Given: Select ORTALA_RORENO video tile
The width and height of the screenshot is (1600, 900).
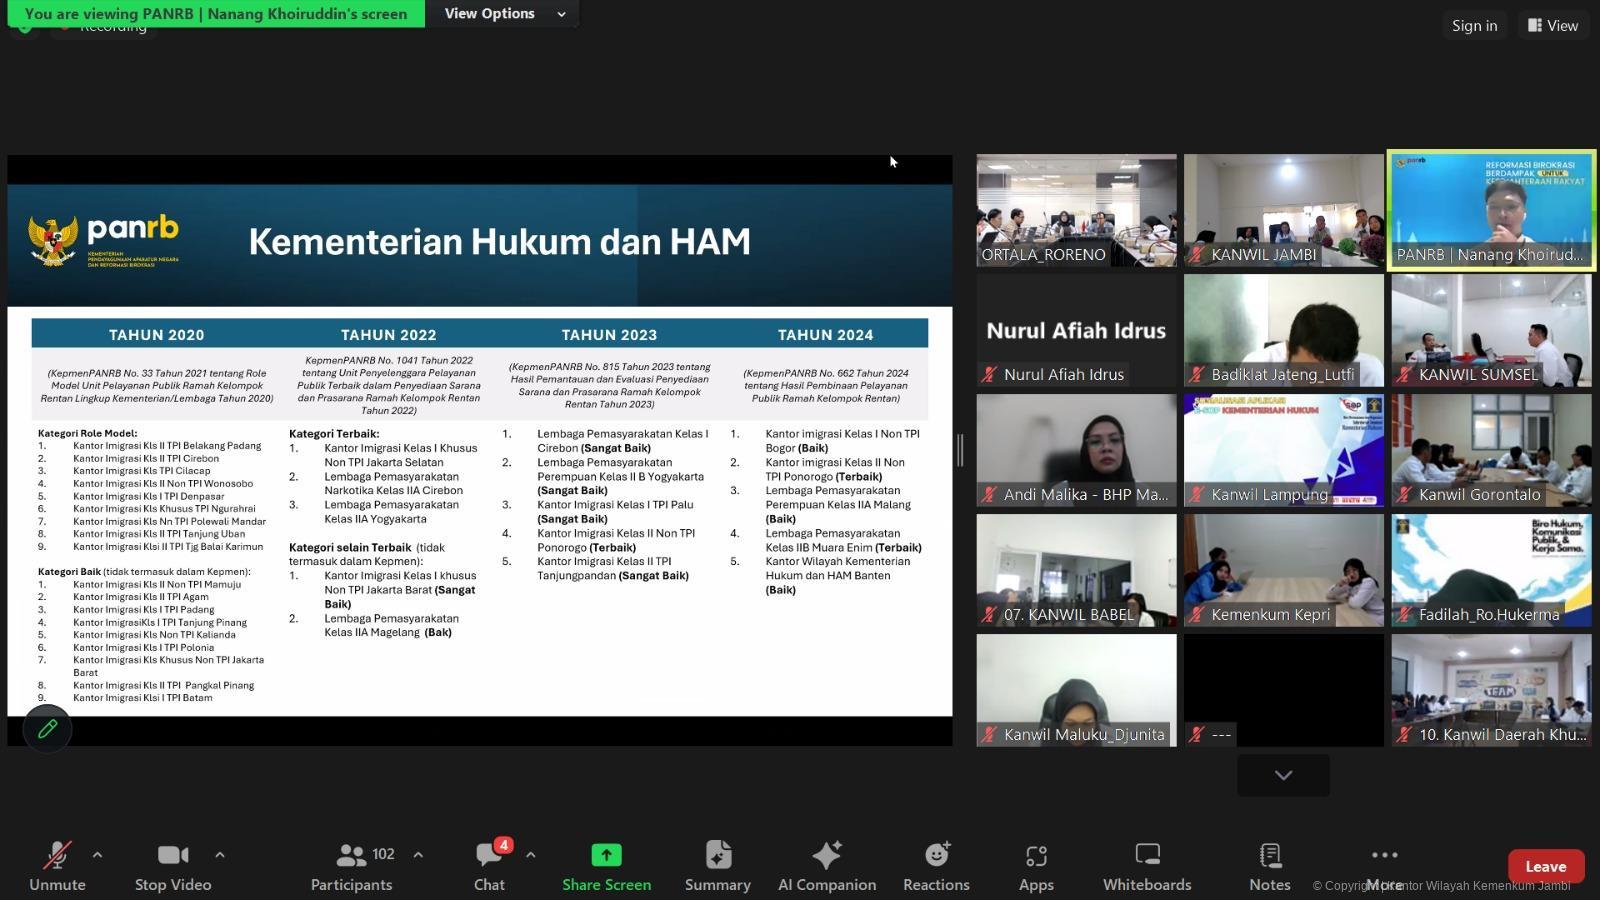Looking at the screenshot, I should coord(1076,210).
